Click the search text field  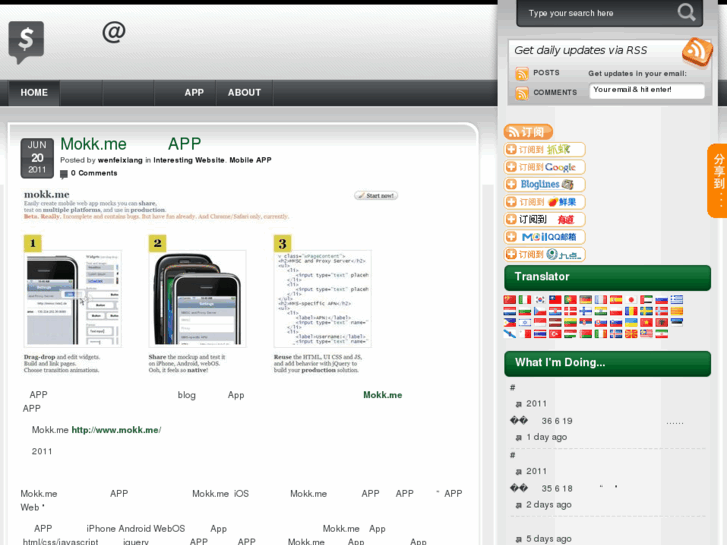pyautogui.click(x=600, y=13)
